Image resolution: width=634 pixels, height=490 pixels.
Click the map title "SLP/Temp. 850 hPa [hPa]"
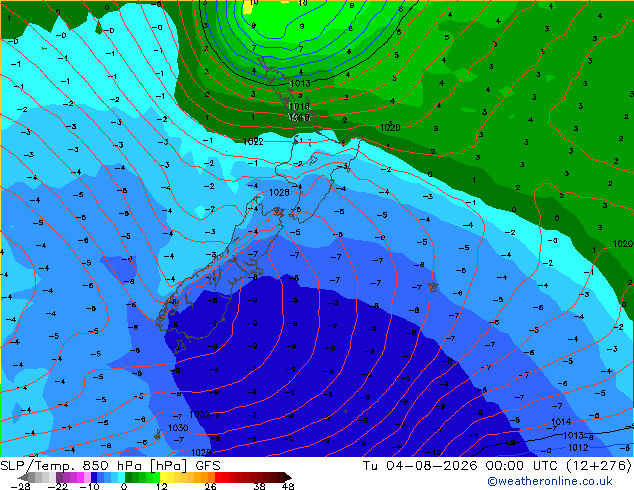[x=94, y=466]
